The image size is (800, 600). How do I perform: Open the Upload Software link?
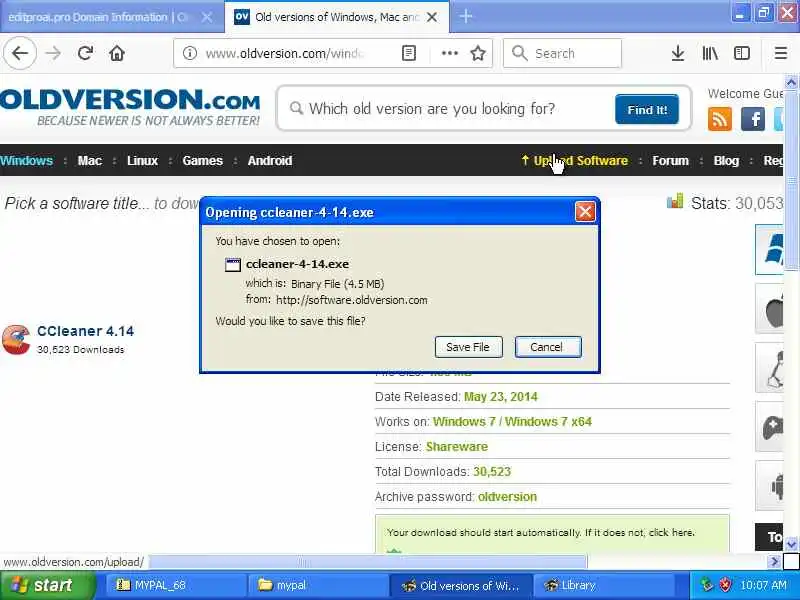coord(575,161)
